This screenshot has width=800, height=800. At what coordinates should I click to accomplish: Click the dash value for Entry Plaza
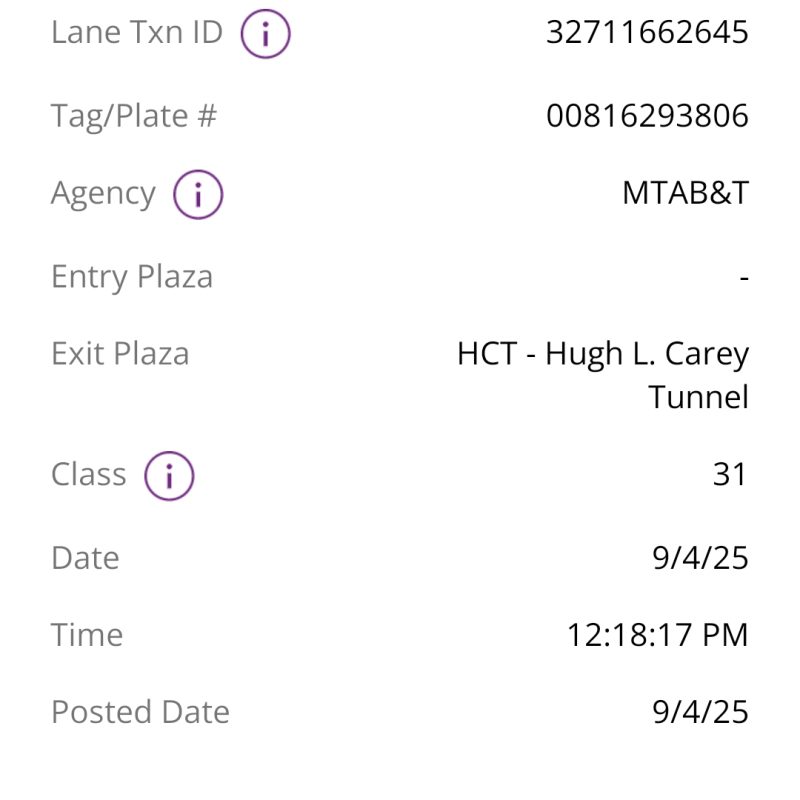(743, 277)
